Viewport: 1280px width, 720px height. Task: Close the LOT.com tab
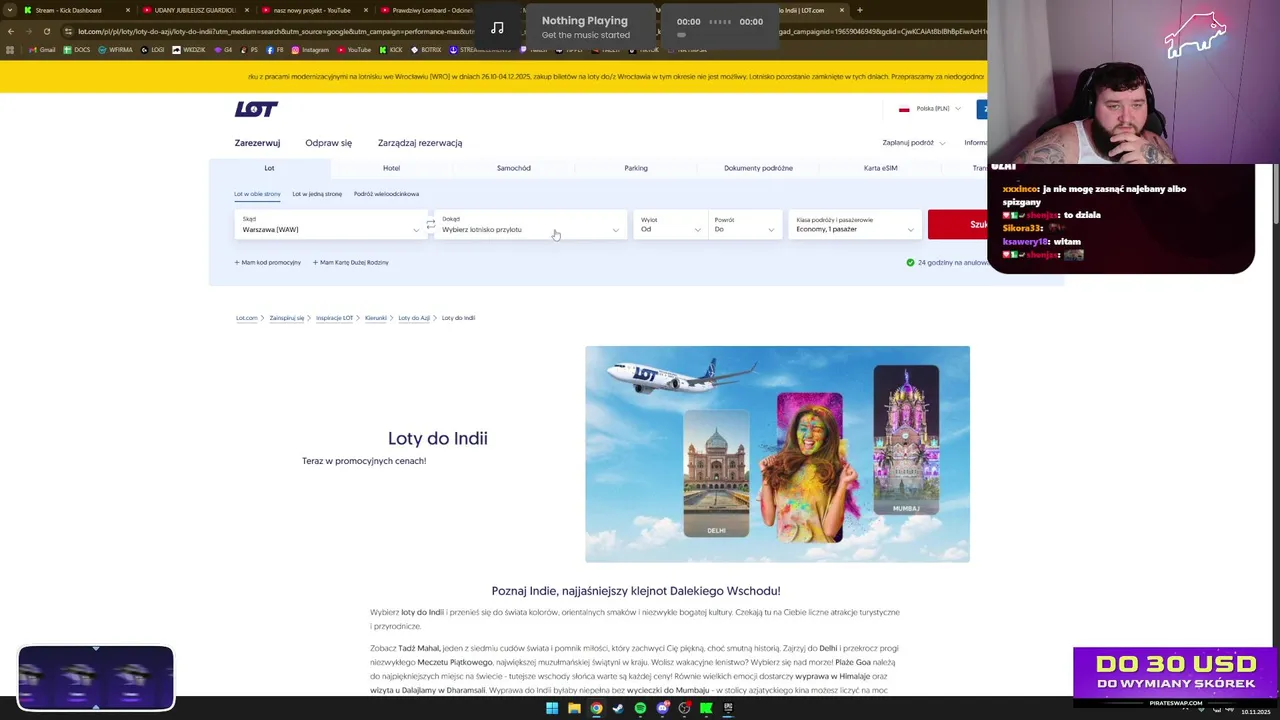click(x=842, y=10)
